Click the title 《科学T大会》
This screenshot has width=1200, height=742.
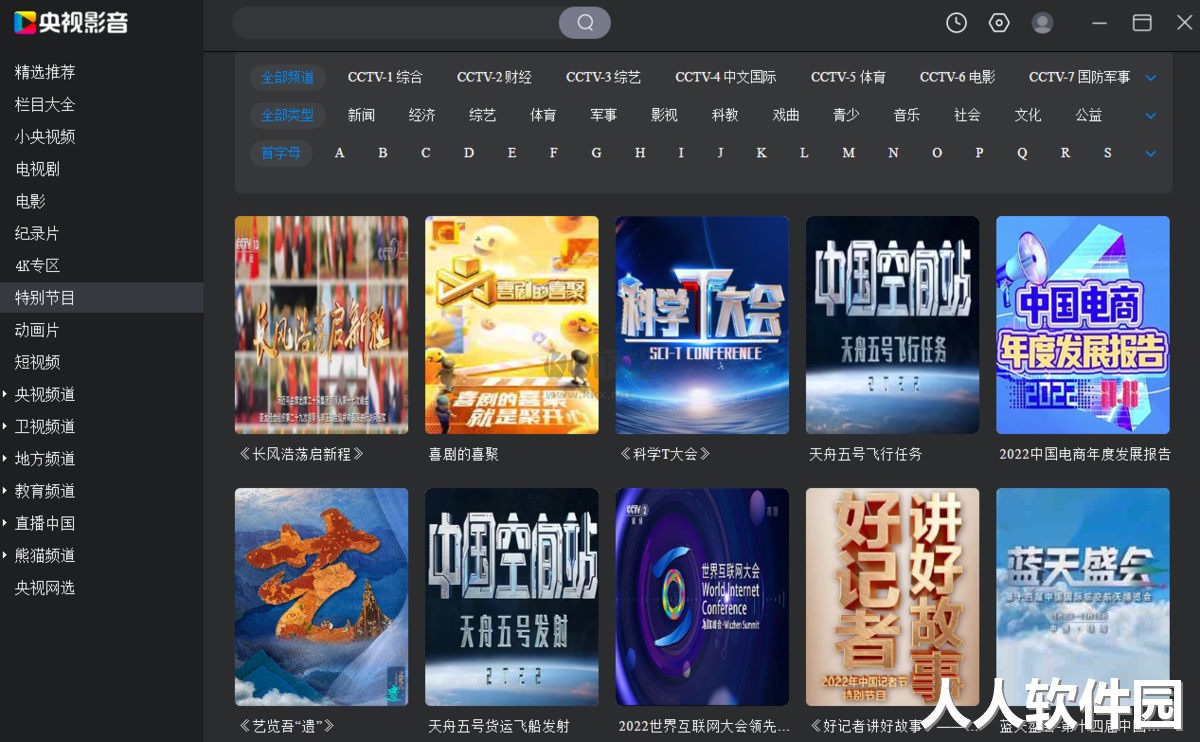[x=665, y=454]
